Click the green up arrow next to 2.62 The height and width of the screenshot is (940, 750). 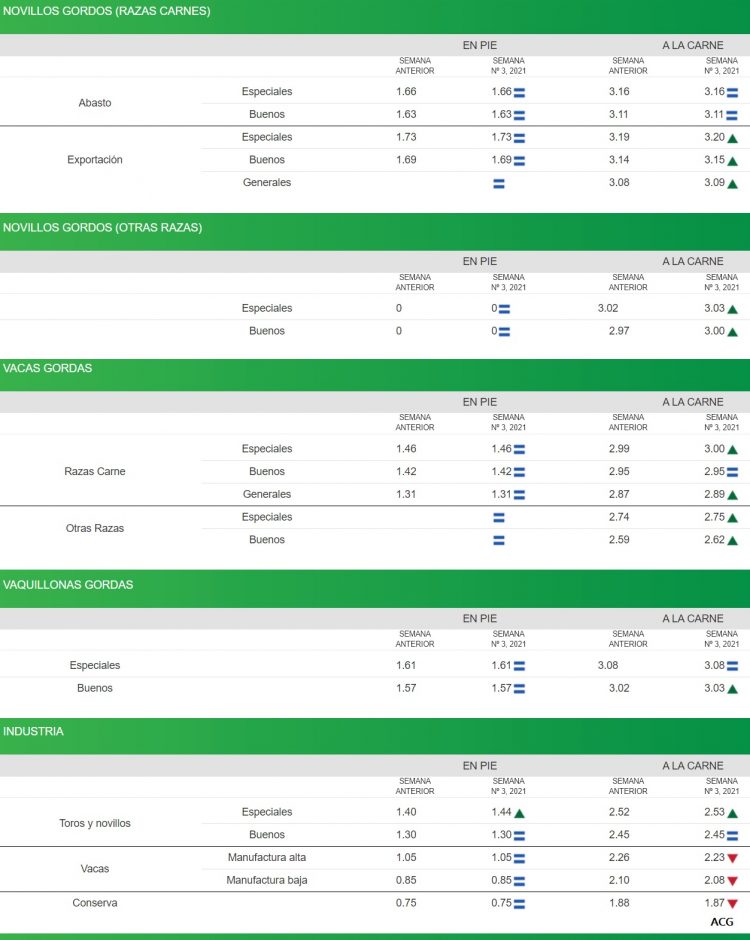pos(732,541)
